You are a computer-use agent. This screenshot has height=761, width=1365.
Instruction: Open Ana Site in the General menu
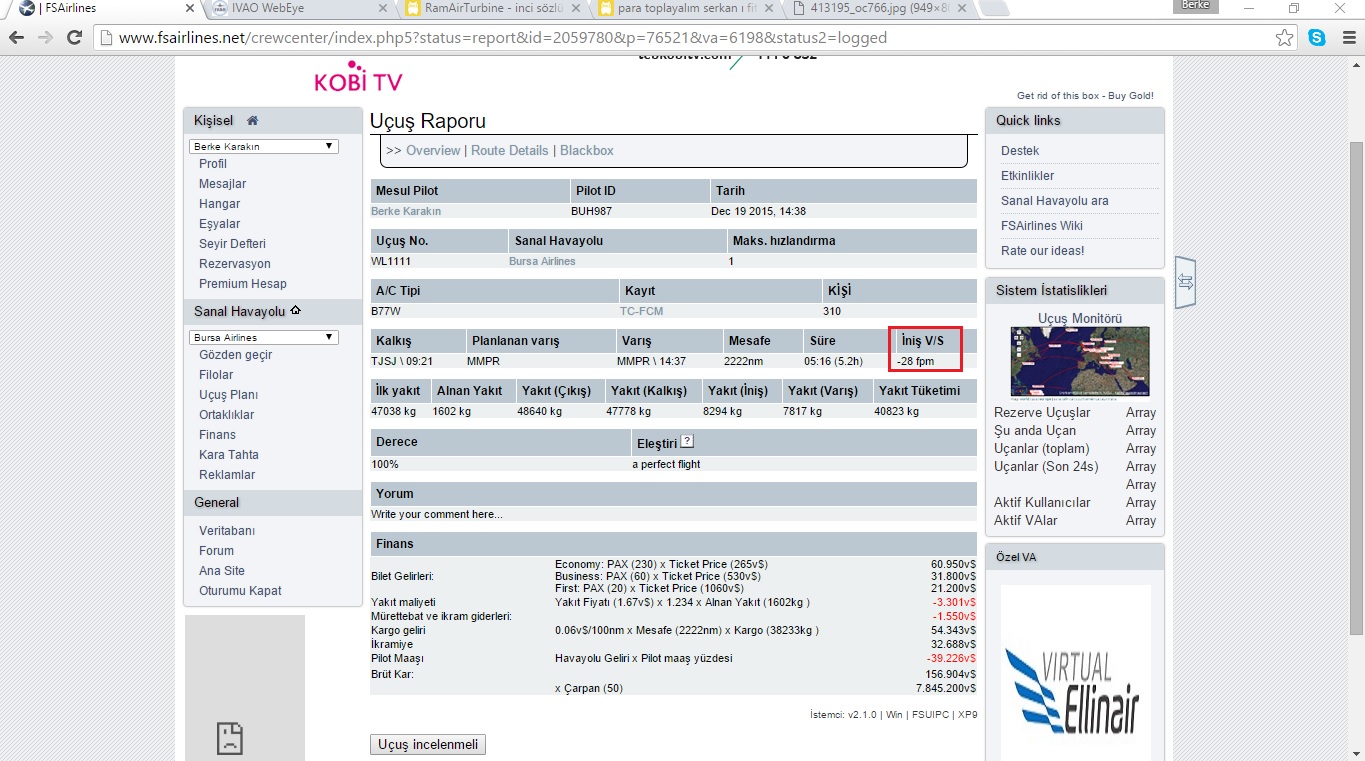coord(222,571)
